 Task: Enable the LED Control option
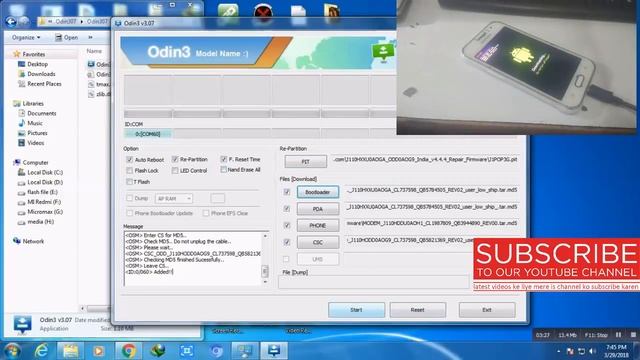[x=175, y=170]
